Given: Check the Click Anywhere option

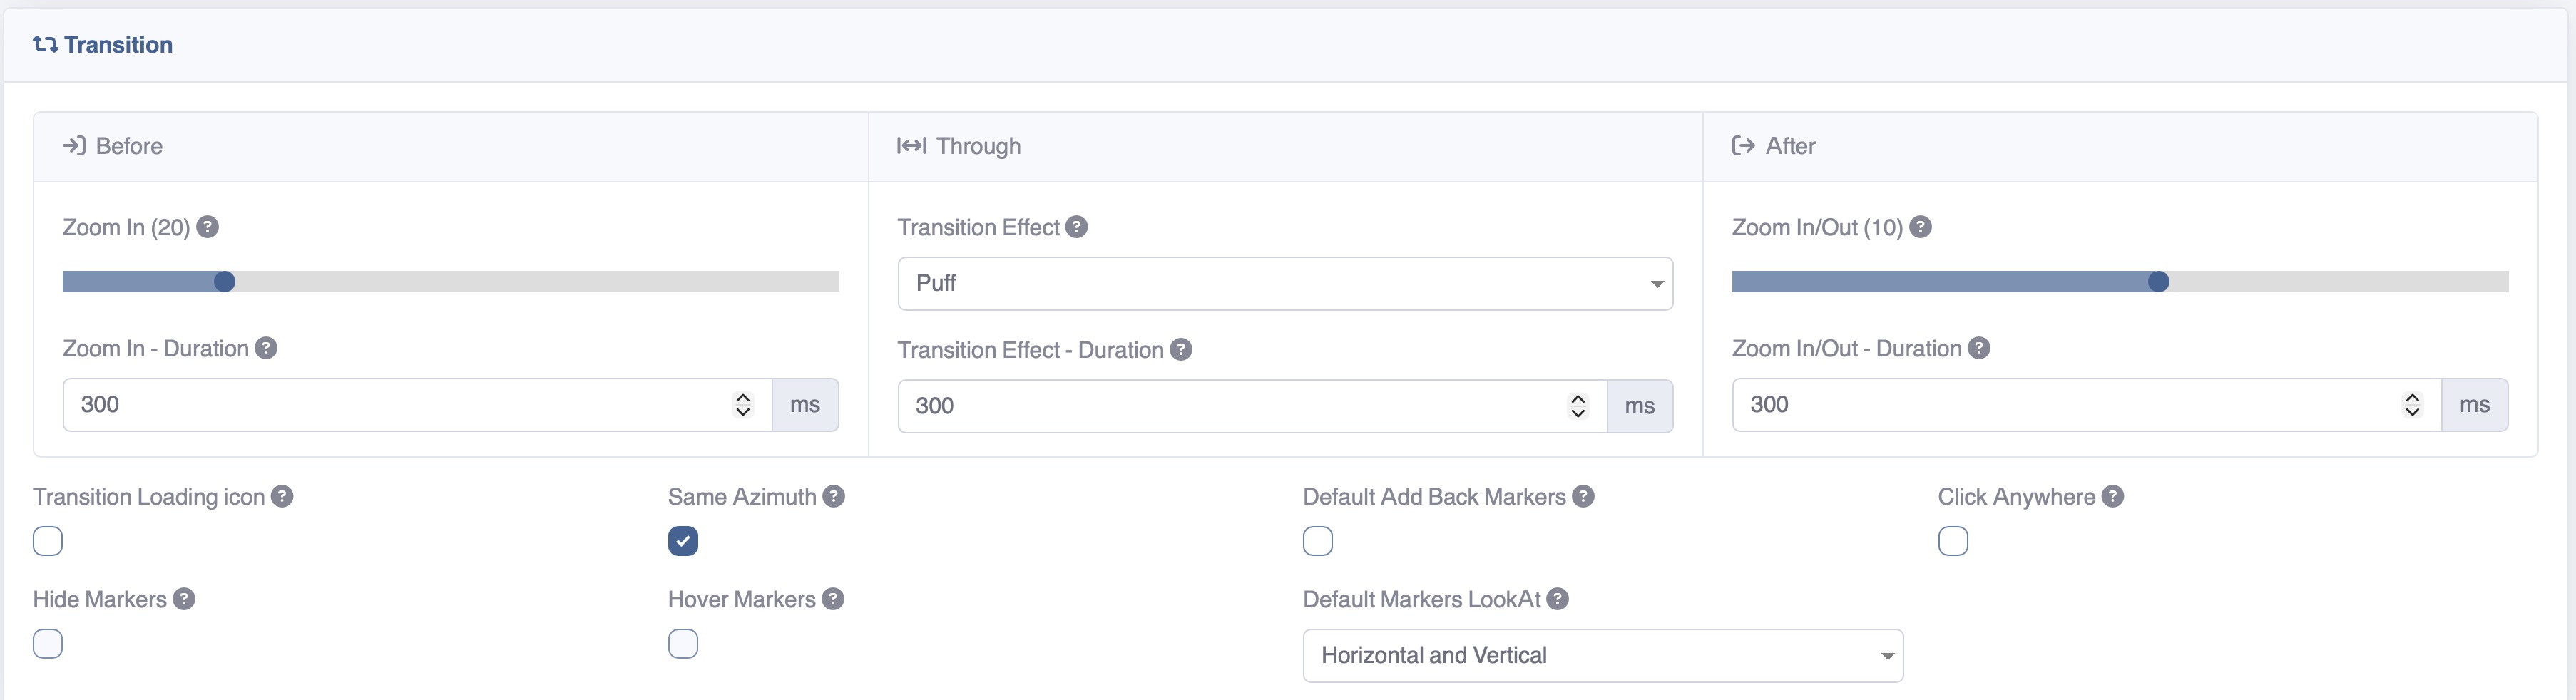Looking at the screenshot, I should 1953,541.
